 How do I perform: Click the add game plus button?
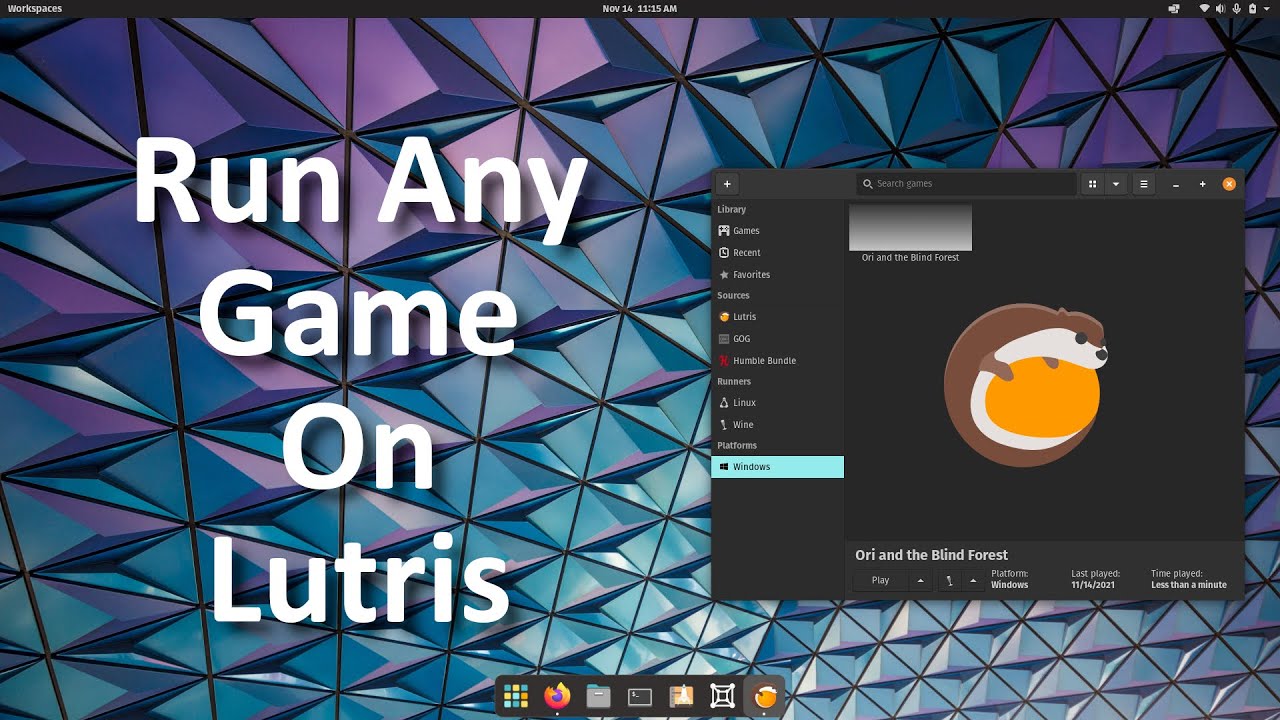tap(727, 184)
